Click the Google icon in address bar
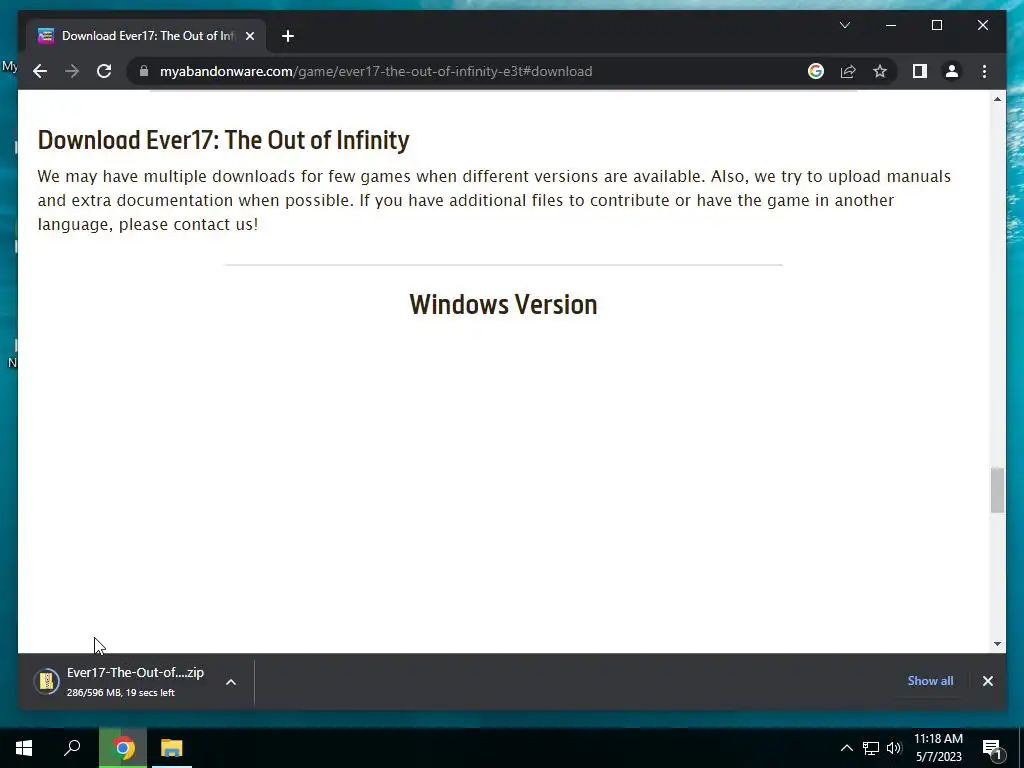 click(x=816, y=71)
